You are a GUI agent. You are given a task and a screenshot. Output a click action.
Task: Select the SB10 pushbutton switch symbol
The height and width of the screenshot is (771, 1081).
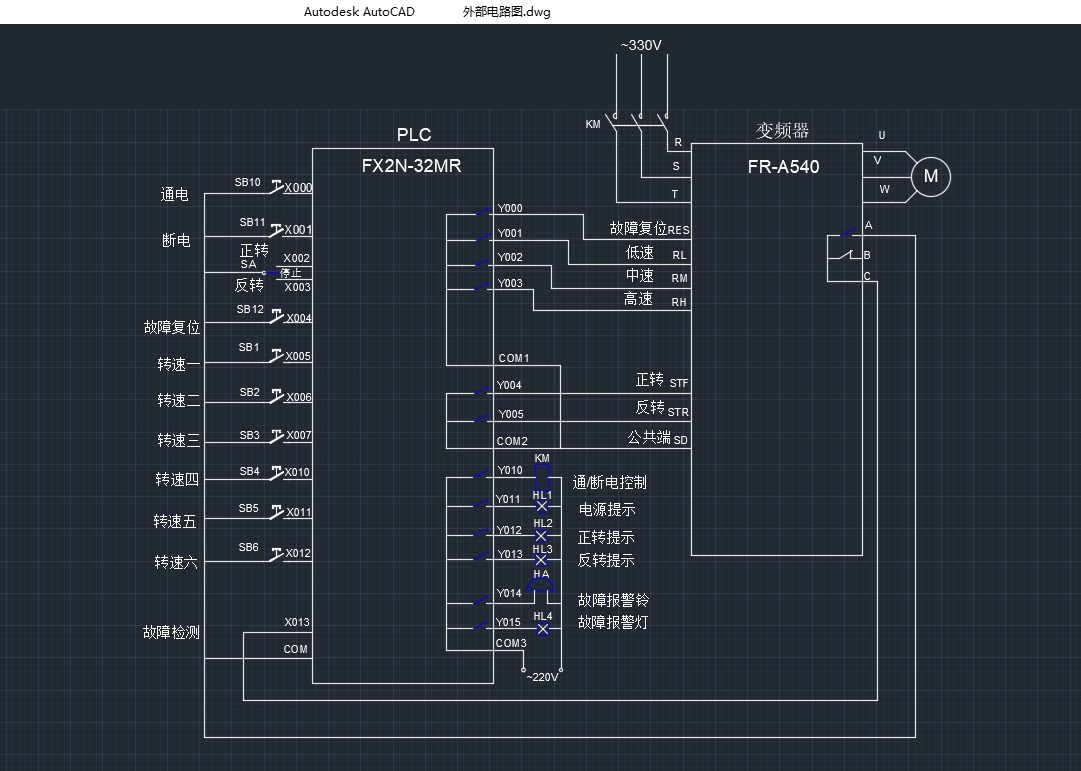276,187
